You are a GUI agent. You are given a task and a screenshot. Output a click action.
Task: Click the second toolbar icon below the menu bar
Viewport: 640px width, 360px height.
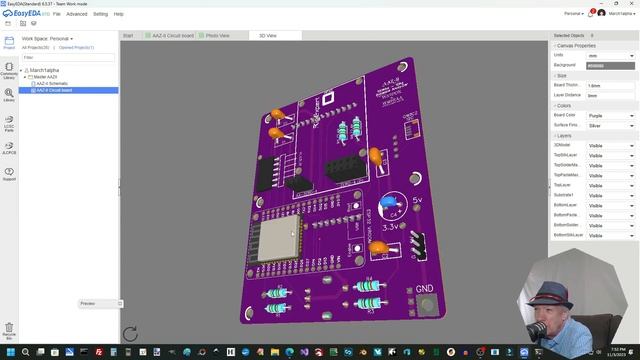pyautogui.click(x=23, y=24)
